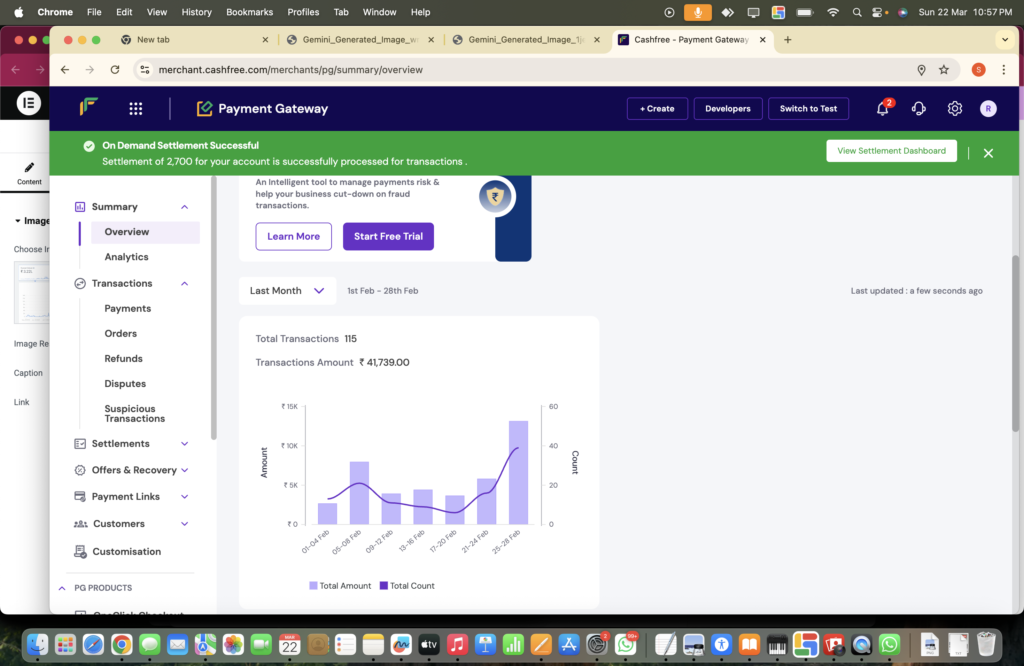Toggle Total Count legend in chart
1024x666 pixels.
click(x=407, y=586)
